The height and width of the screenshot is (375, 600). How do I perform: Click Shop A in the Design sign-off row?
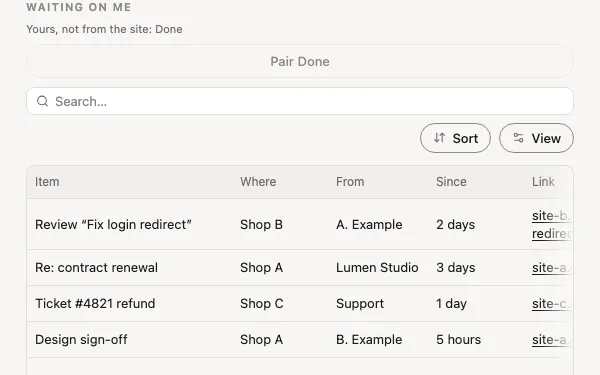(261, 340)
